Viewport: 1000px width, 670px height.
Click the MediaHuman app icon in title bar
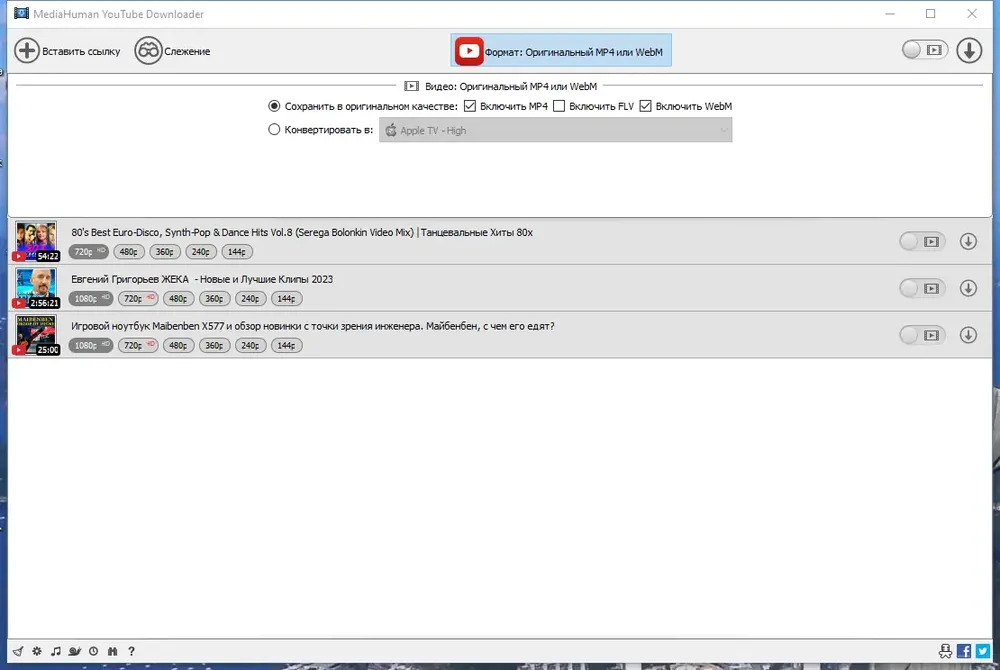(21, 13)
